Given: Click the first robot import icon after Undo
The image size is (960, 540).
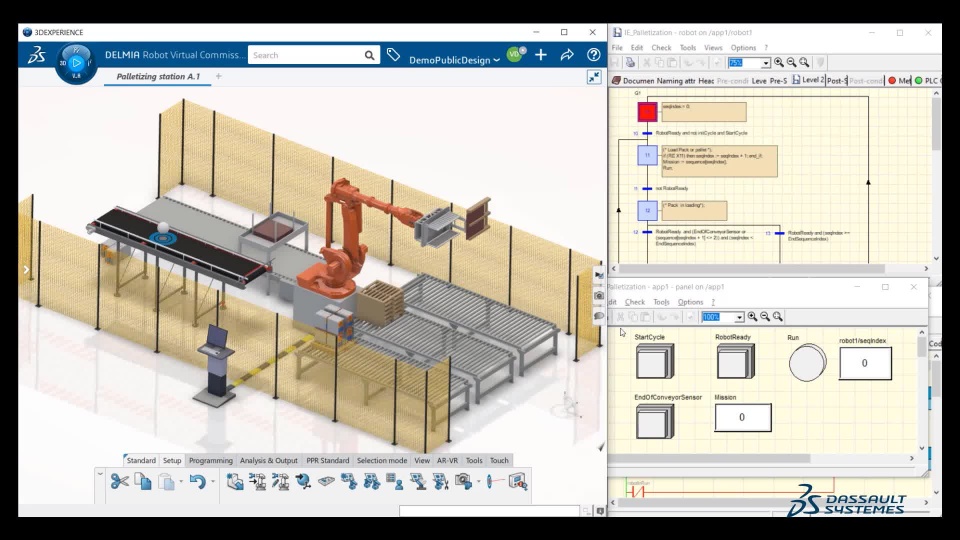Looking at the screenshot, I should coord(234,482).
